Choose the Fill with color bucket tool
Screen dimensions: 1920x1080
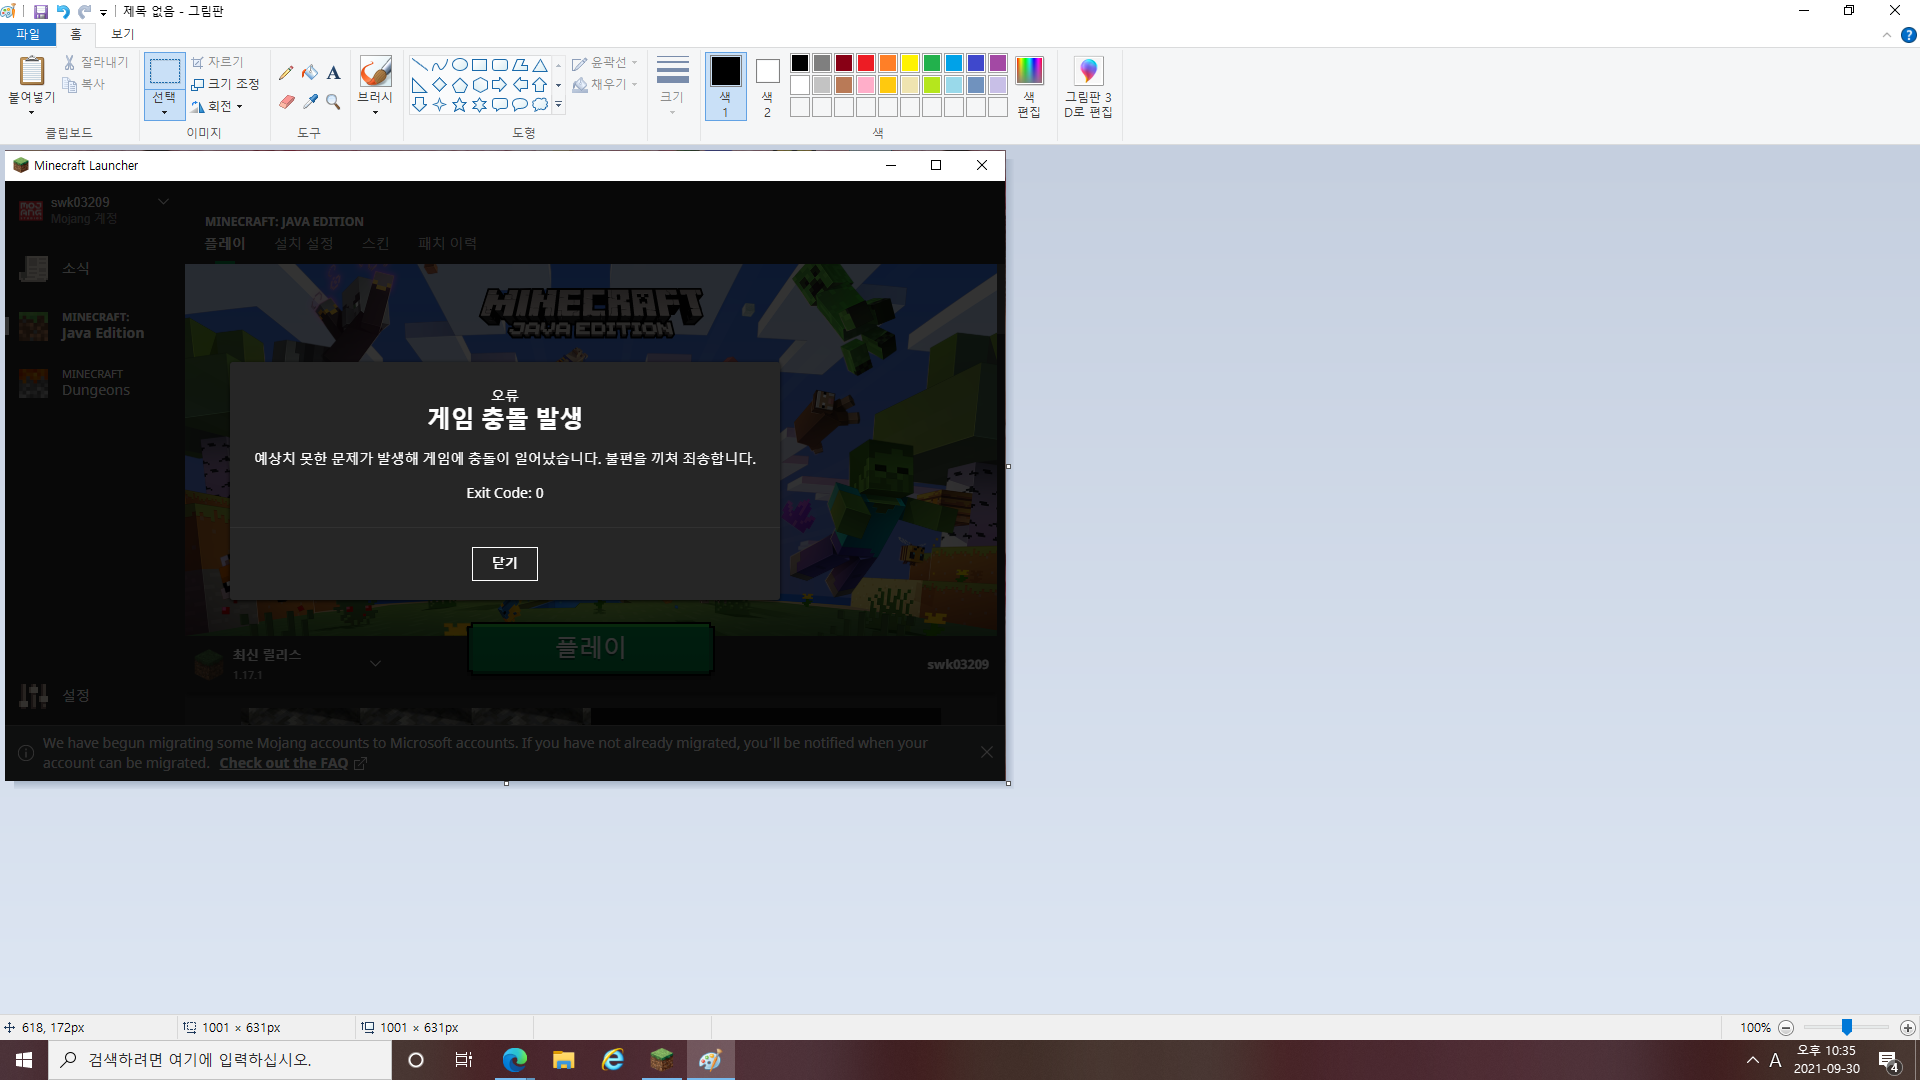(x=310, y=72)
